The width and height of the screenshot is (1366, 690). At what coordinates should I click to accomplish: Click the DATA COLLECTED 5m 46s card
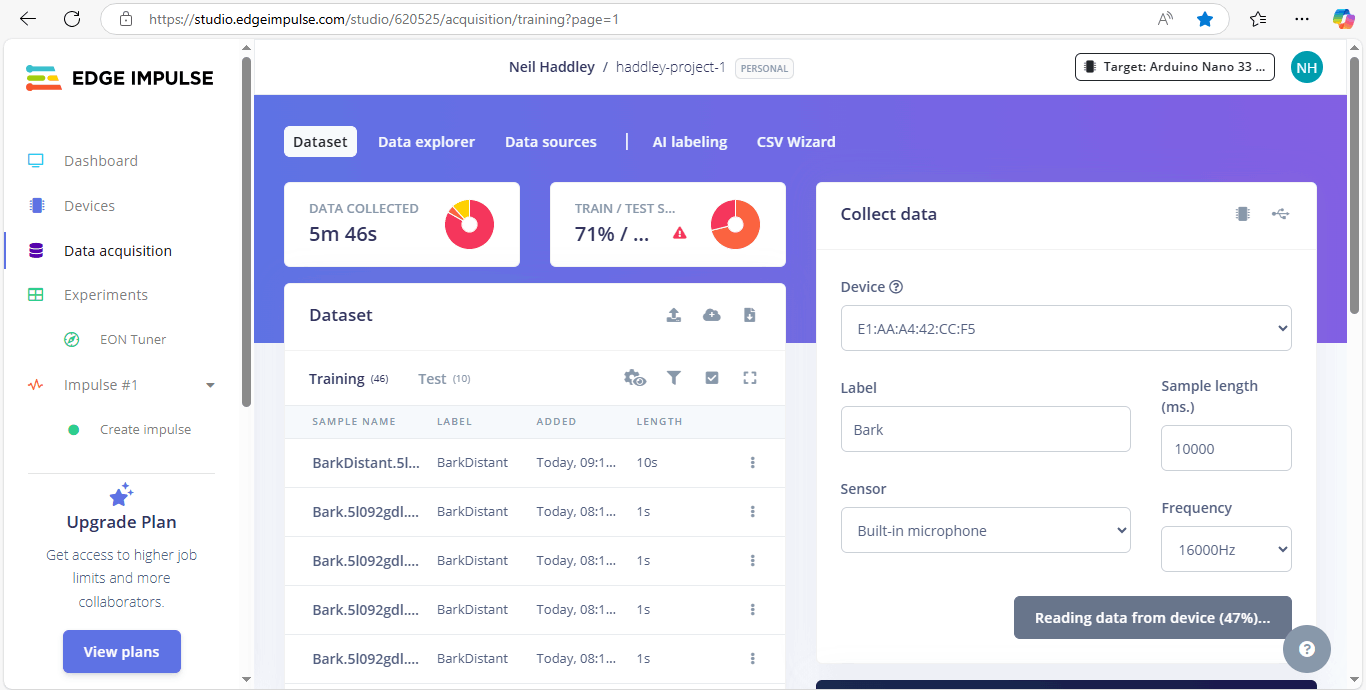click(x=402, y=225)
